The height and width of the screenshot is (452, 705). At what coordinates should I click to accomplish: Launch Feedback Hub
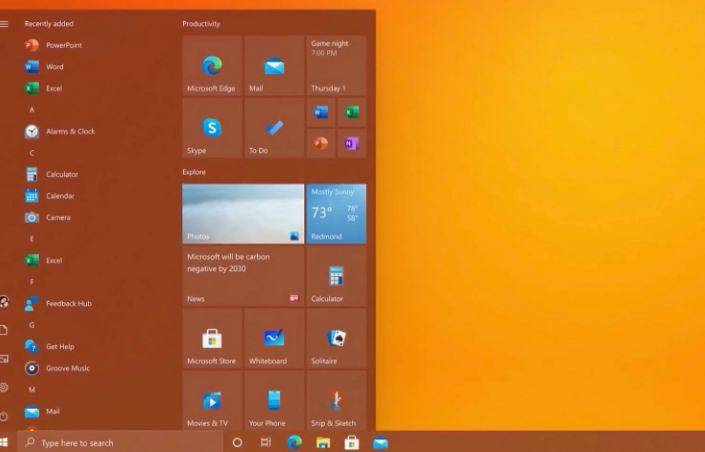(x=58, y=304)
